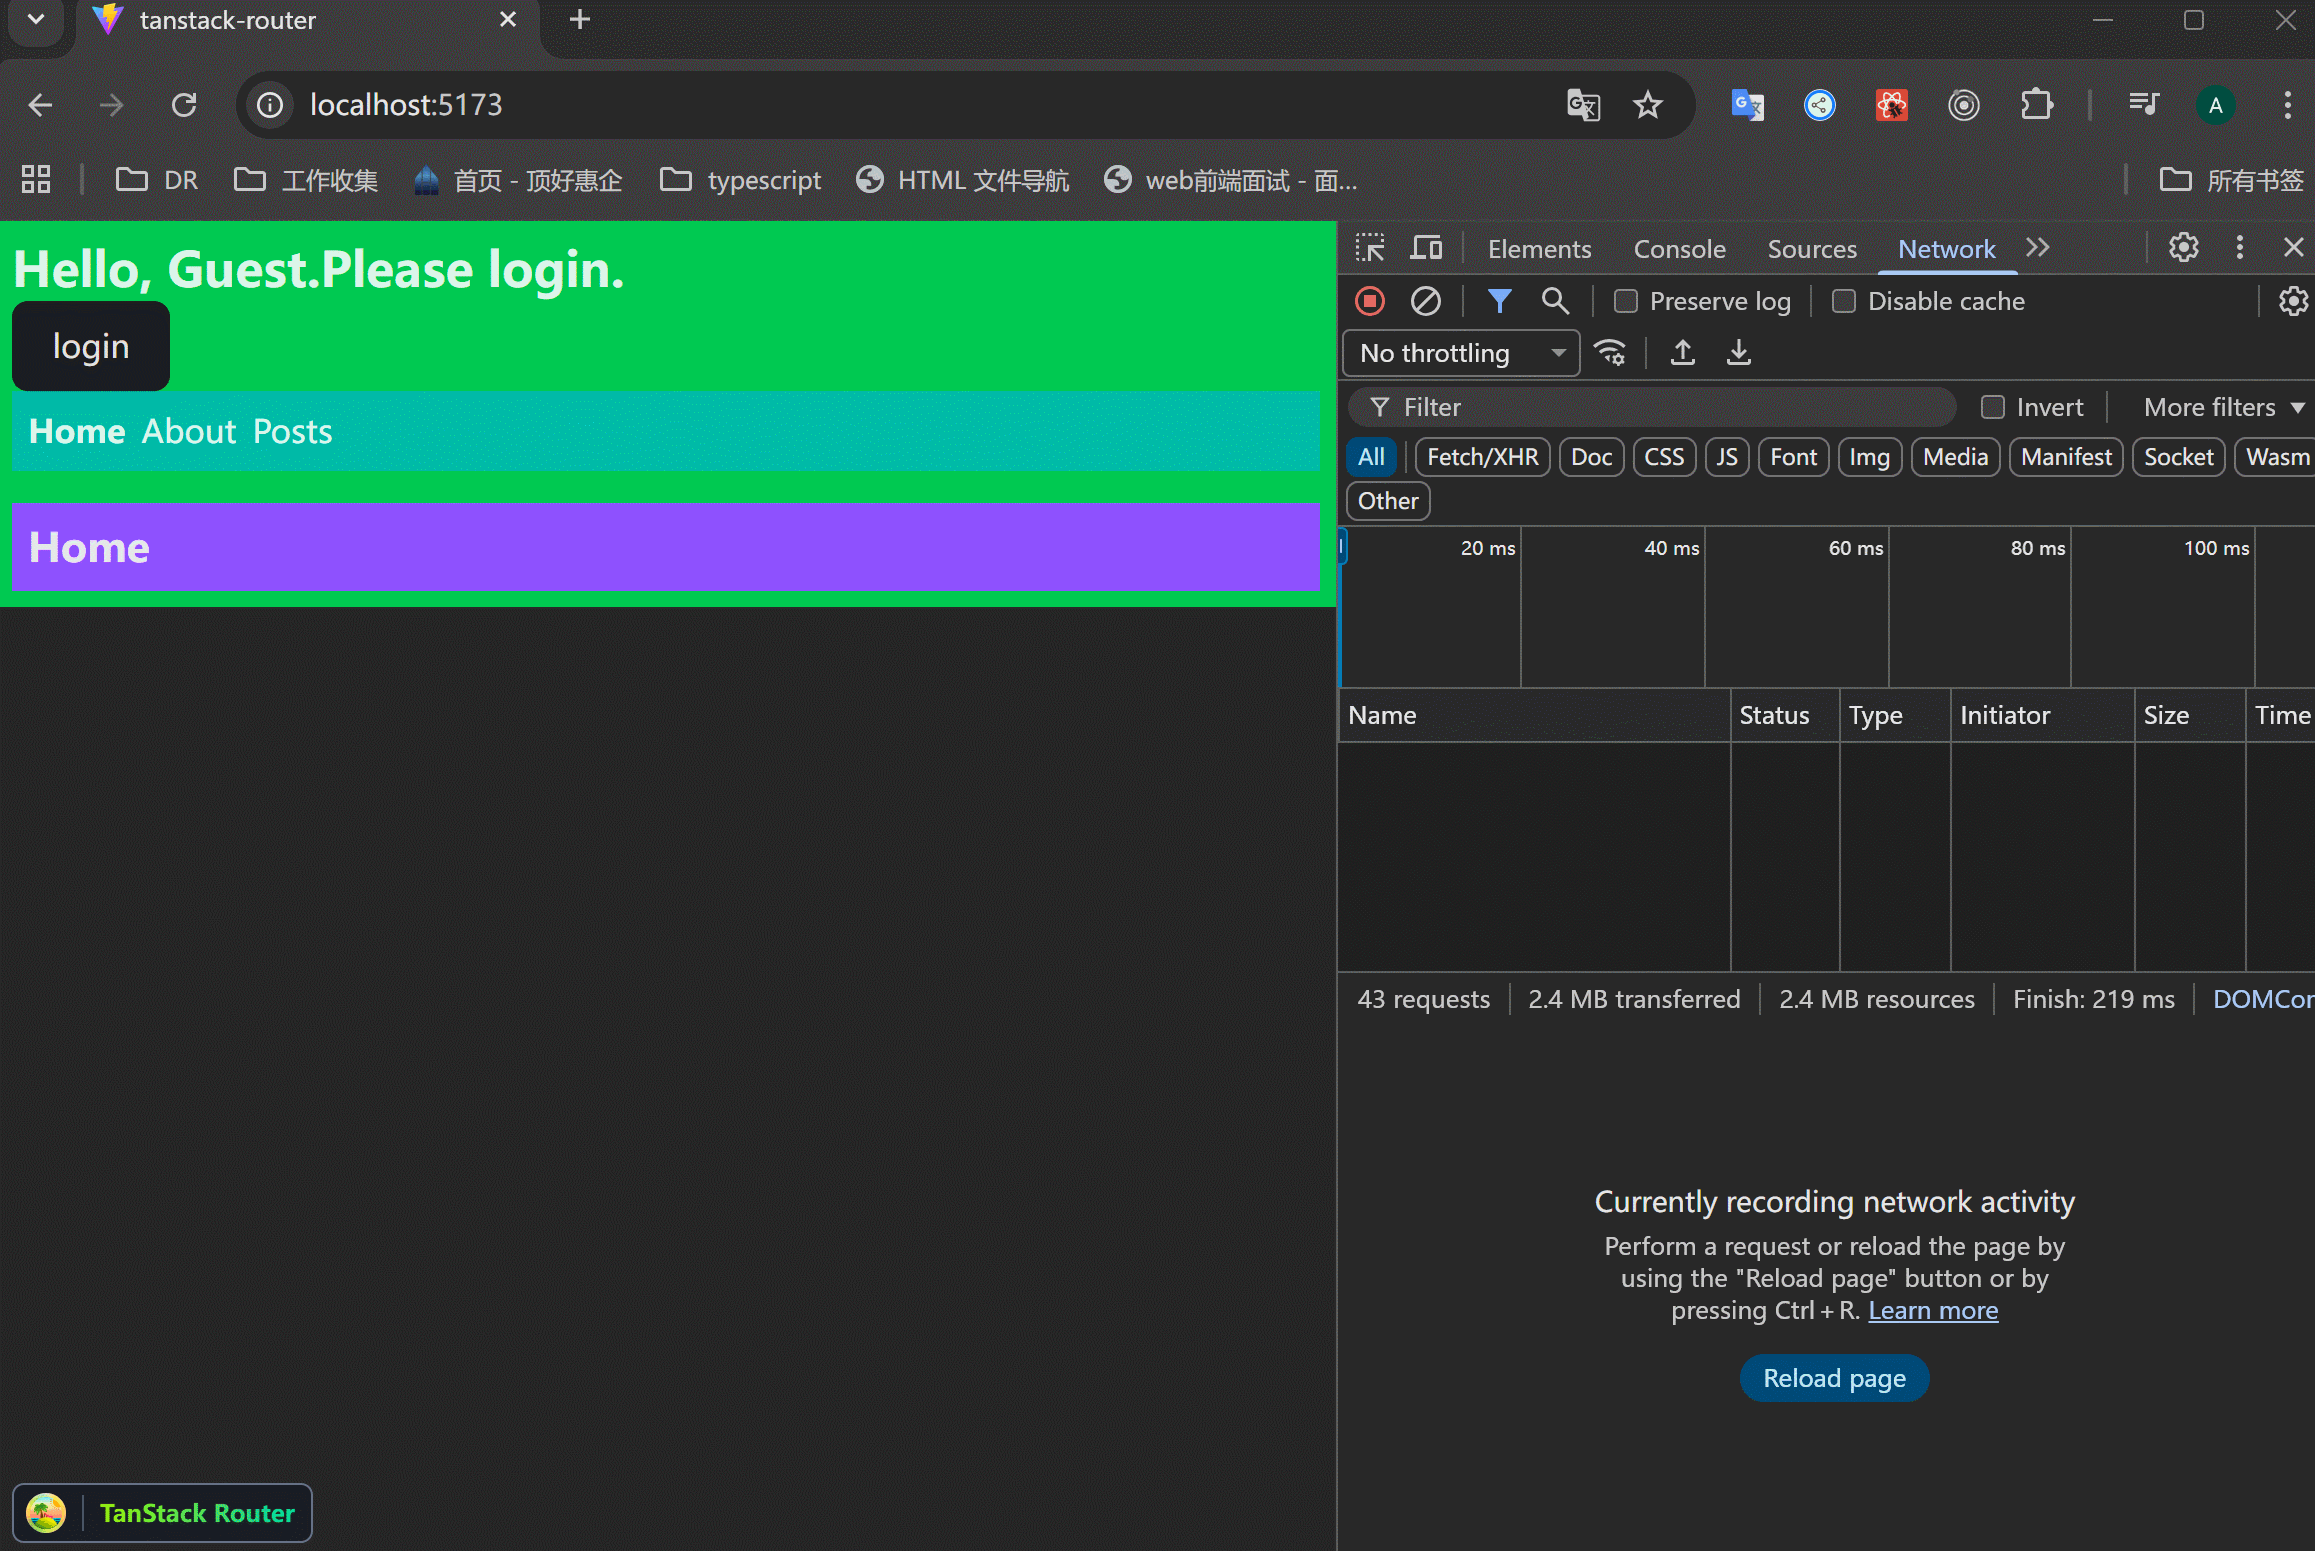
Task: Open network conditions wifi icon
Action: [1610, 353]
